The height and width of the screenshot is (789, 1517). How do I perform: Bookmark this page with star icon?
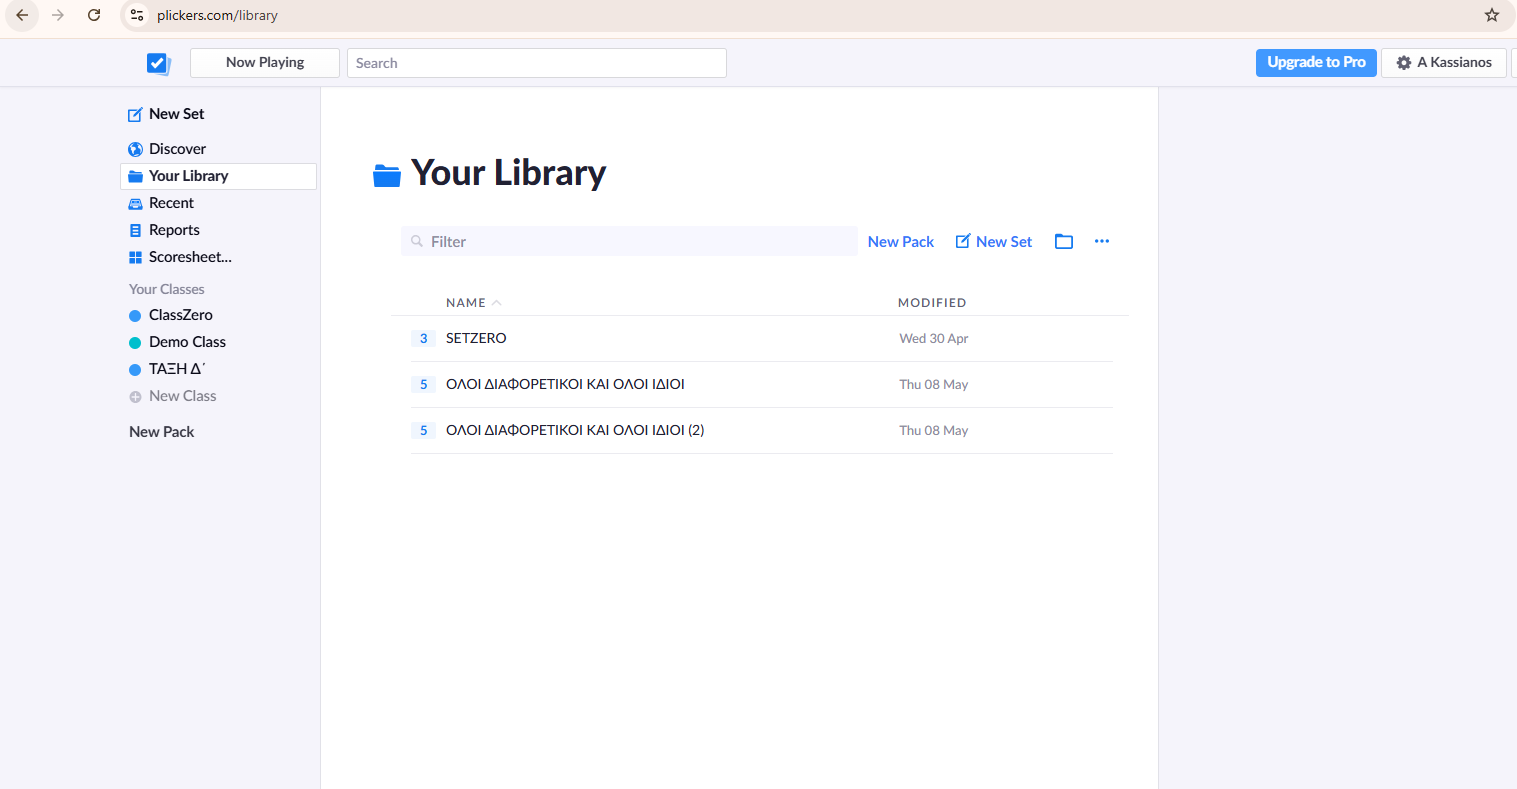point(1492,15)
